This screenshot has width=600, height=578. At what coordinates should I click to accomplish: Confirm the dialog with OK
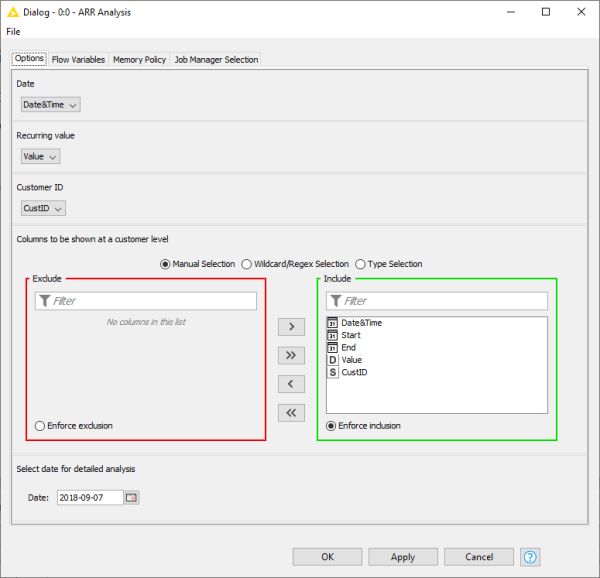click(327, 557)
